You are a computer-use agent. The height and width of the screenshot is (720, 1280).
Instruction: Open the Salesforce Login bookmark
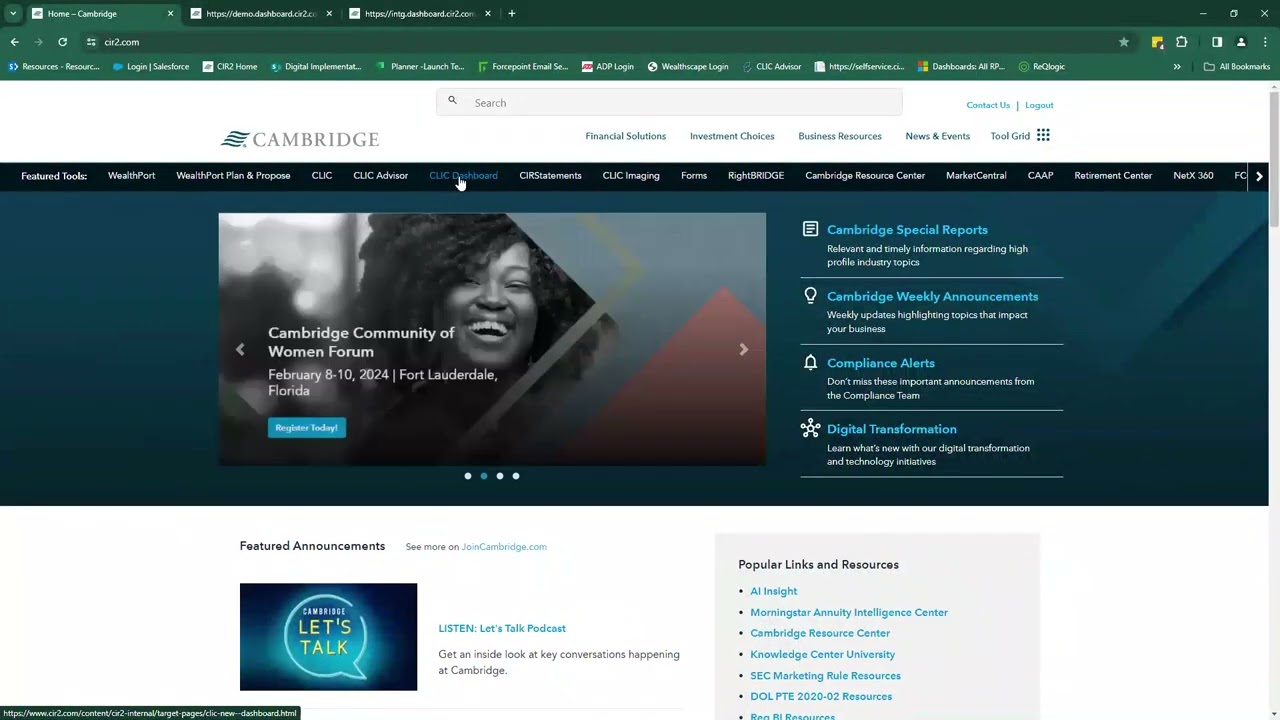point(150,67)
